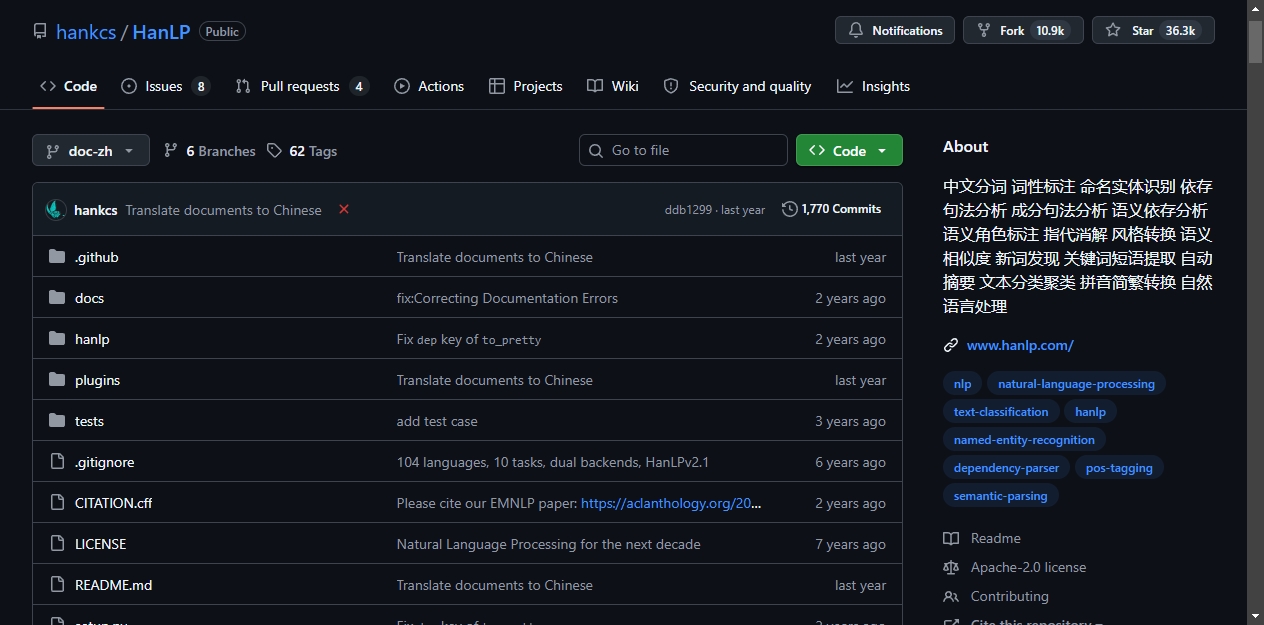
Task: Click the Notifications button
Action: click(x=895, y=31)
